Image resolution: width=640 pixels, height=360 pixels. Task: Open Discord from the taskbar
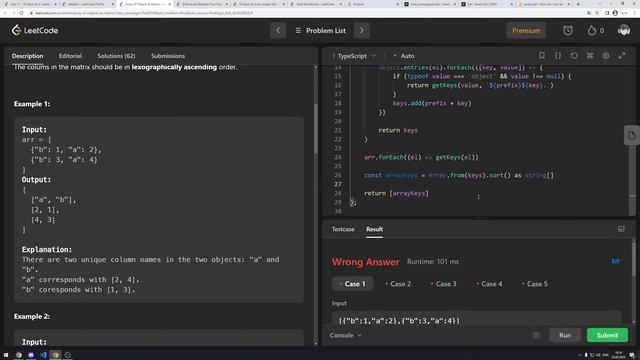(31, 355)
